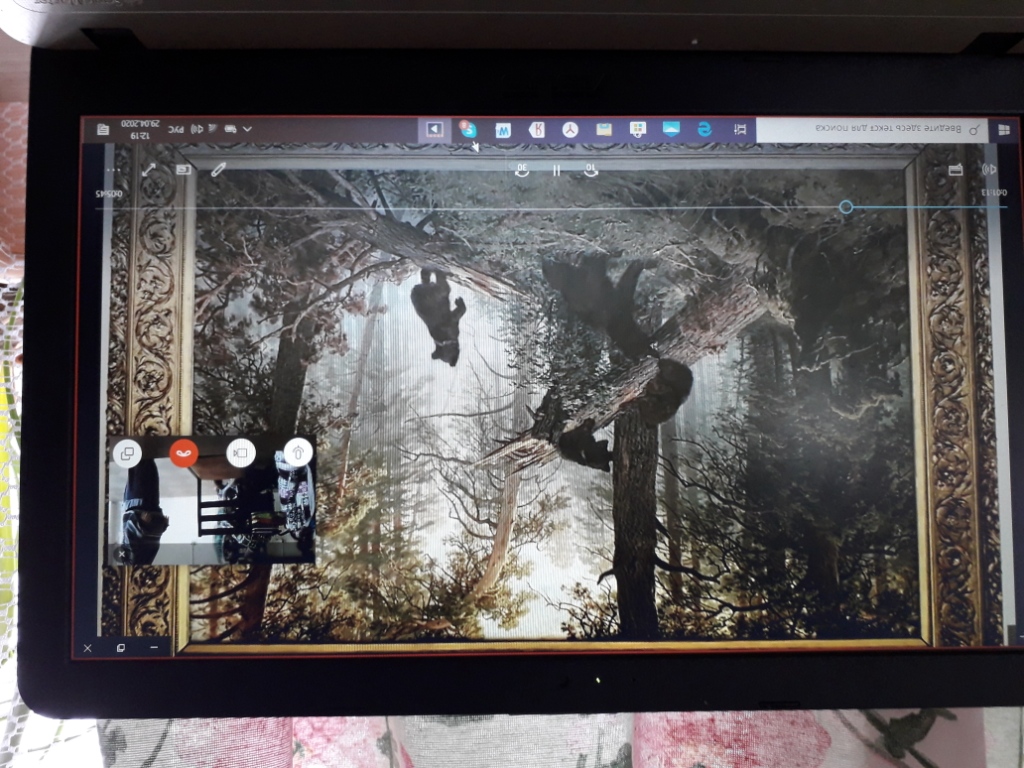
Task: Expand hidden system tray icons
Action: (x=248, y=129)
